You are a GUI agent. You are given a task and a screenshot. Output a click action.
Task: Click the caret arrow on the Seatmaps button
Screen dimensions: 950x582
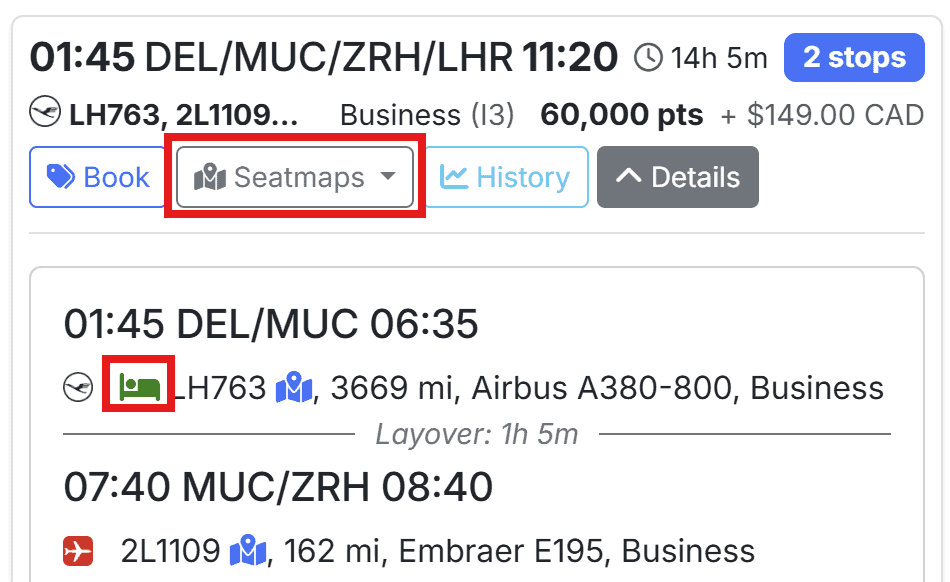(x=388, y=178)
